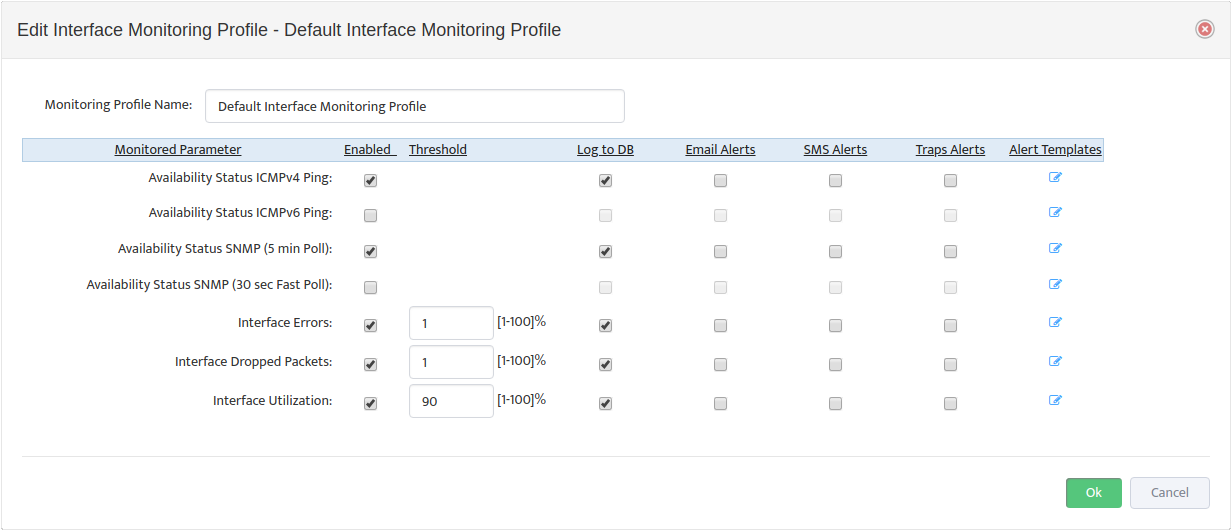Cancel editing the monitoring profile

coord(1170,492)
